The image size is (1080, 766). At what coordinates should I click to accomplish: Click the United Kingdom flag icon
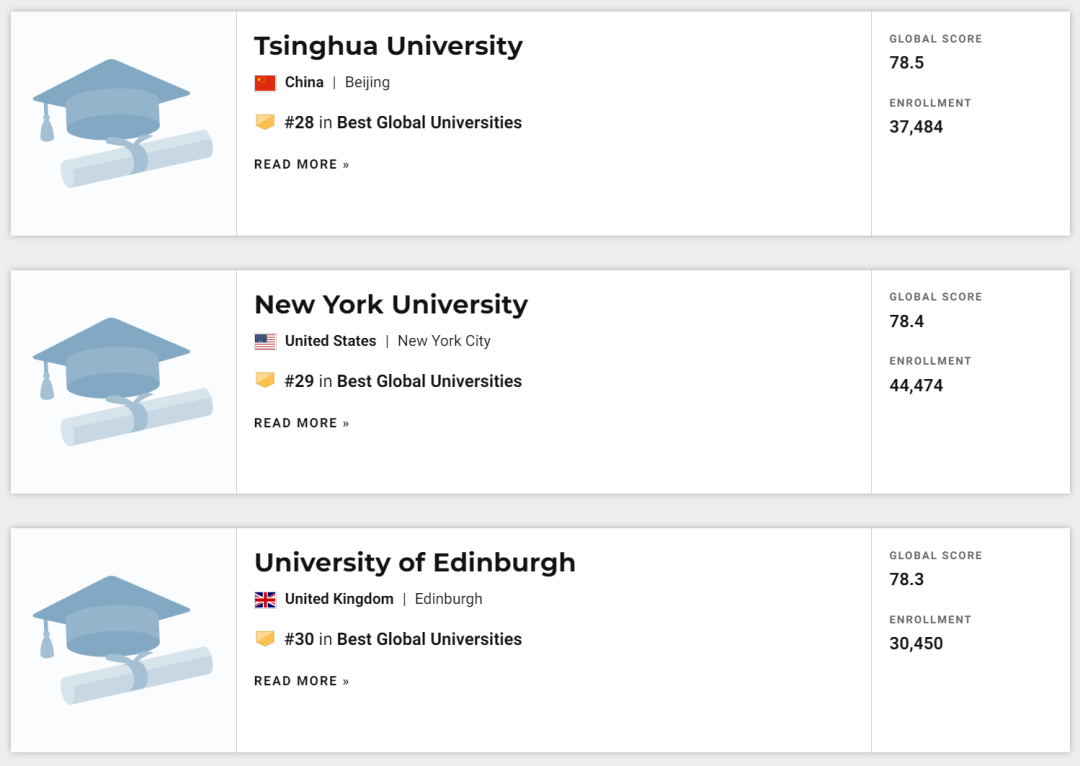(265, 599)
